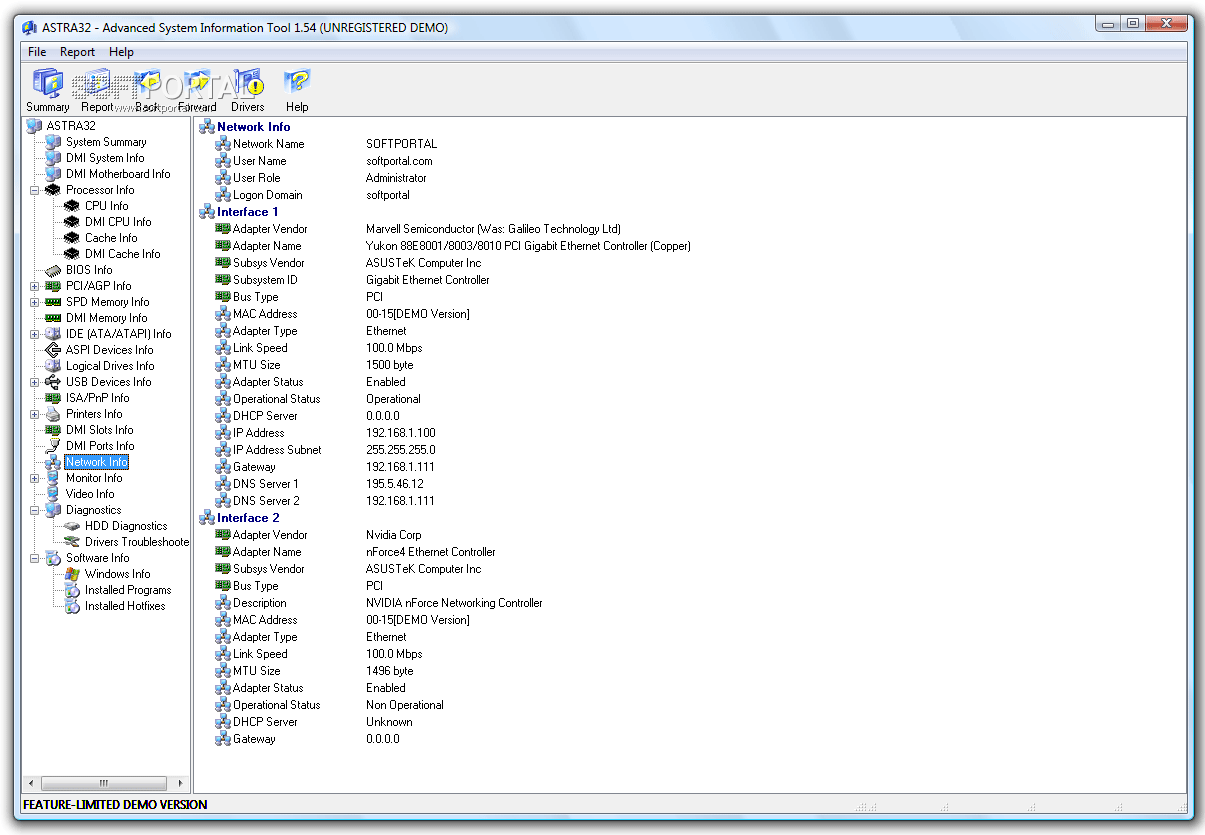
Task: Click the Report toolbar icon
Action: click(97, 90)
